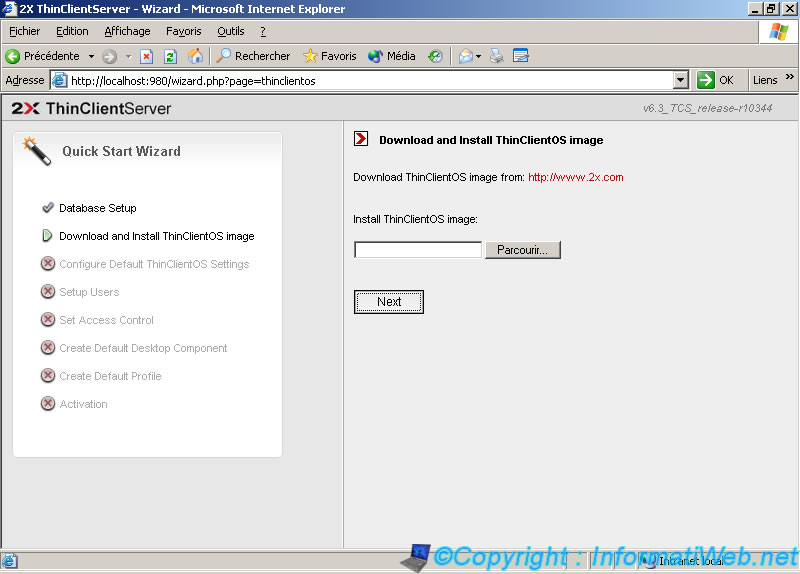This screenshot has width=800, height=574.
Task: Expand the address bar dropdown arrow
Action: pos(681,81)
